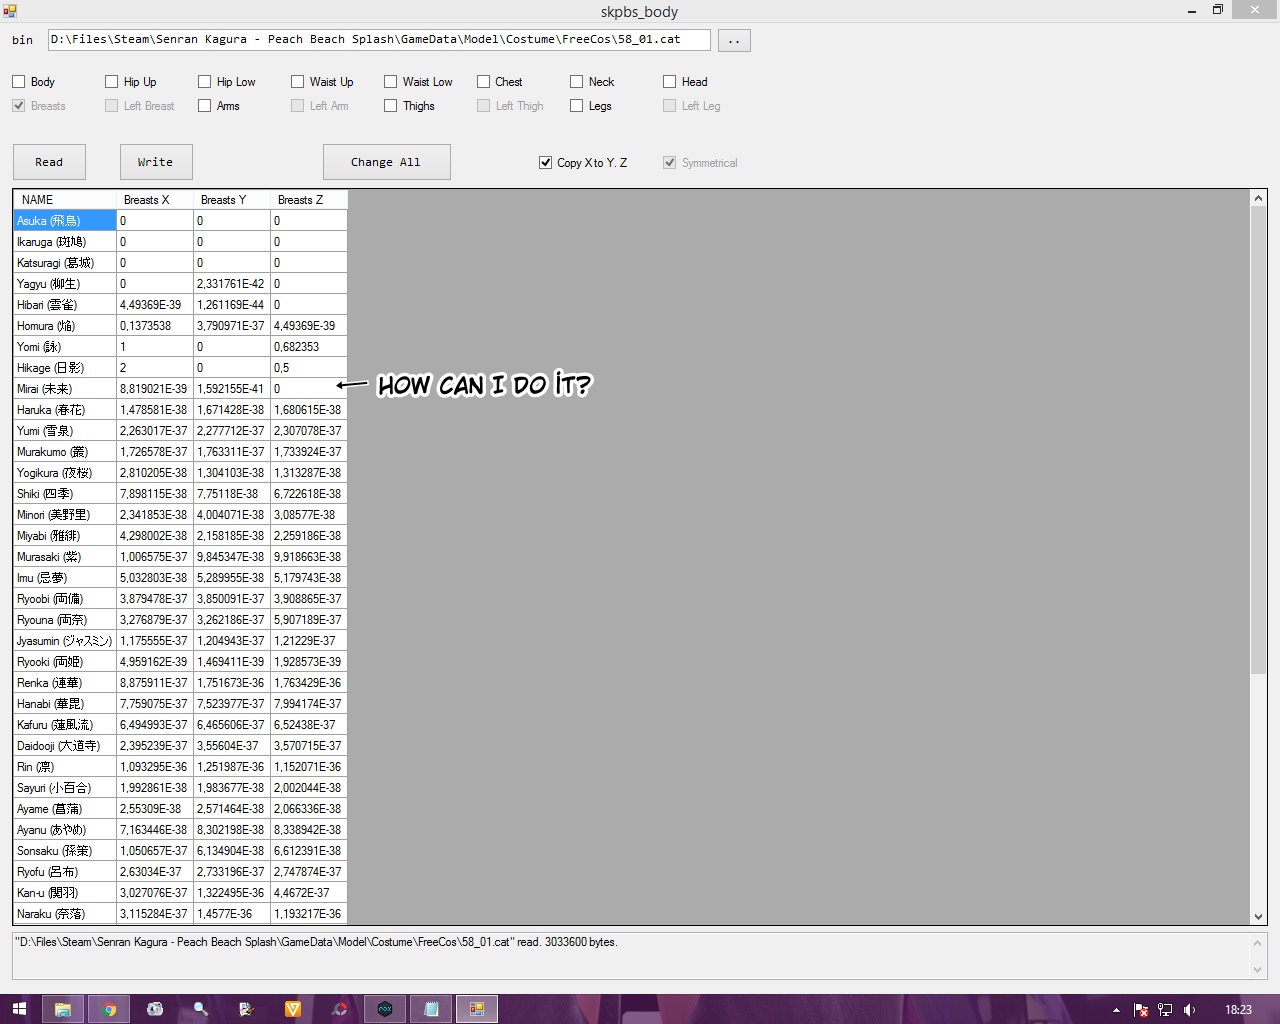Click the Breasts Z column header

309,200
